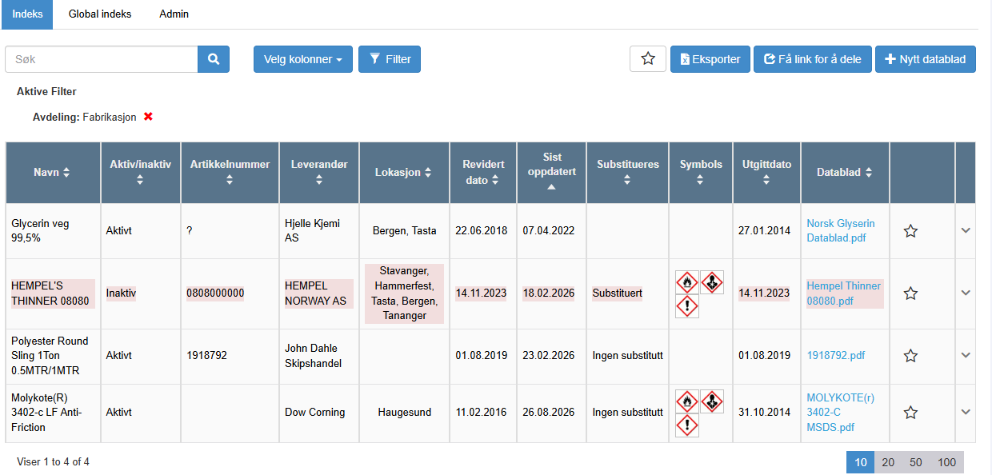Image resolution: width=992 pixels, height=475 pixels.
Task: Switch to the Global indeks tab
Action: click(100, 14)
